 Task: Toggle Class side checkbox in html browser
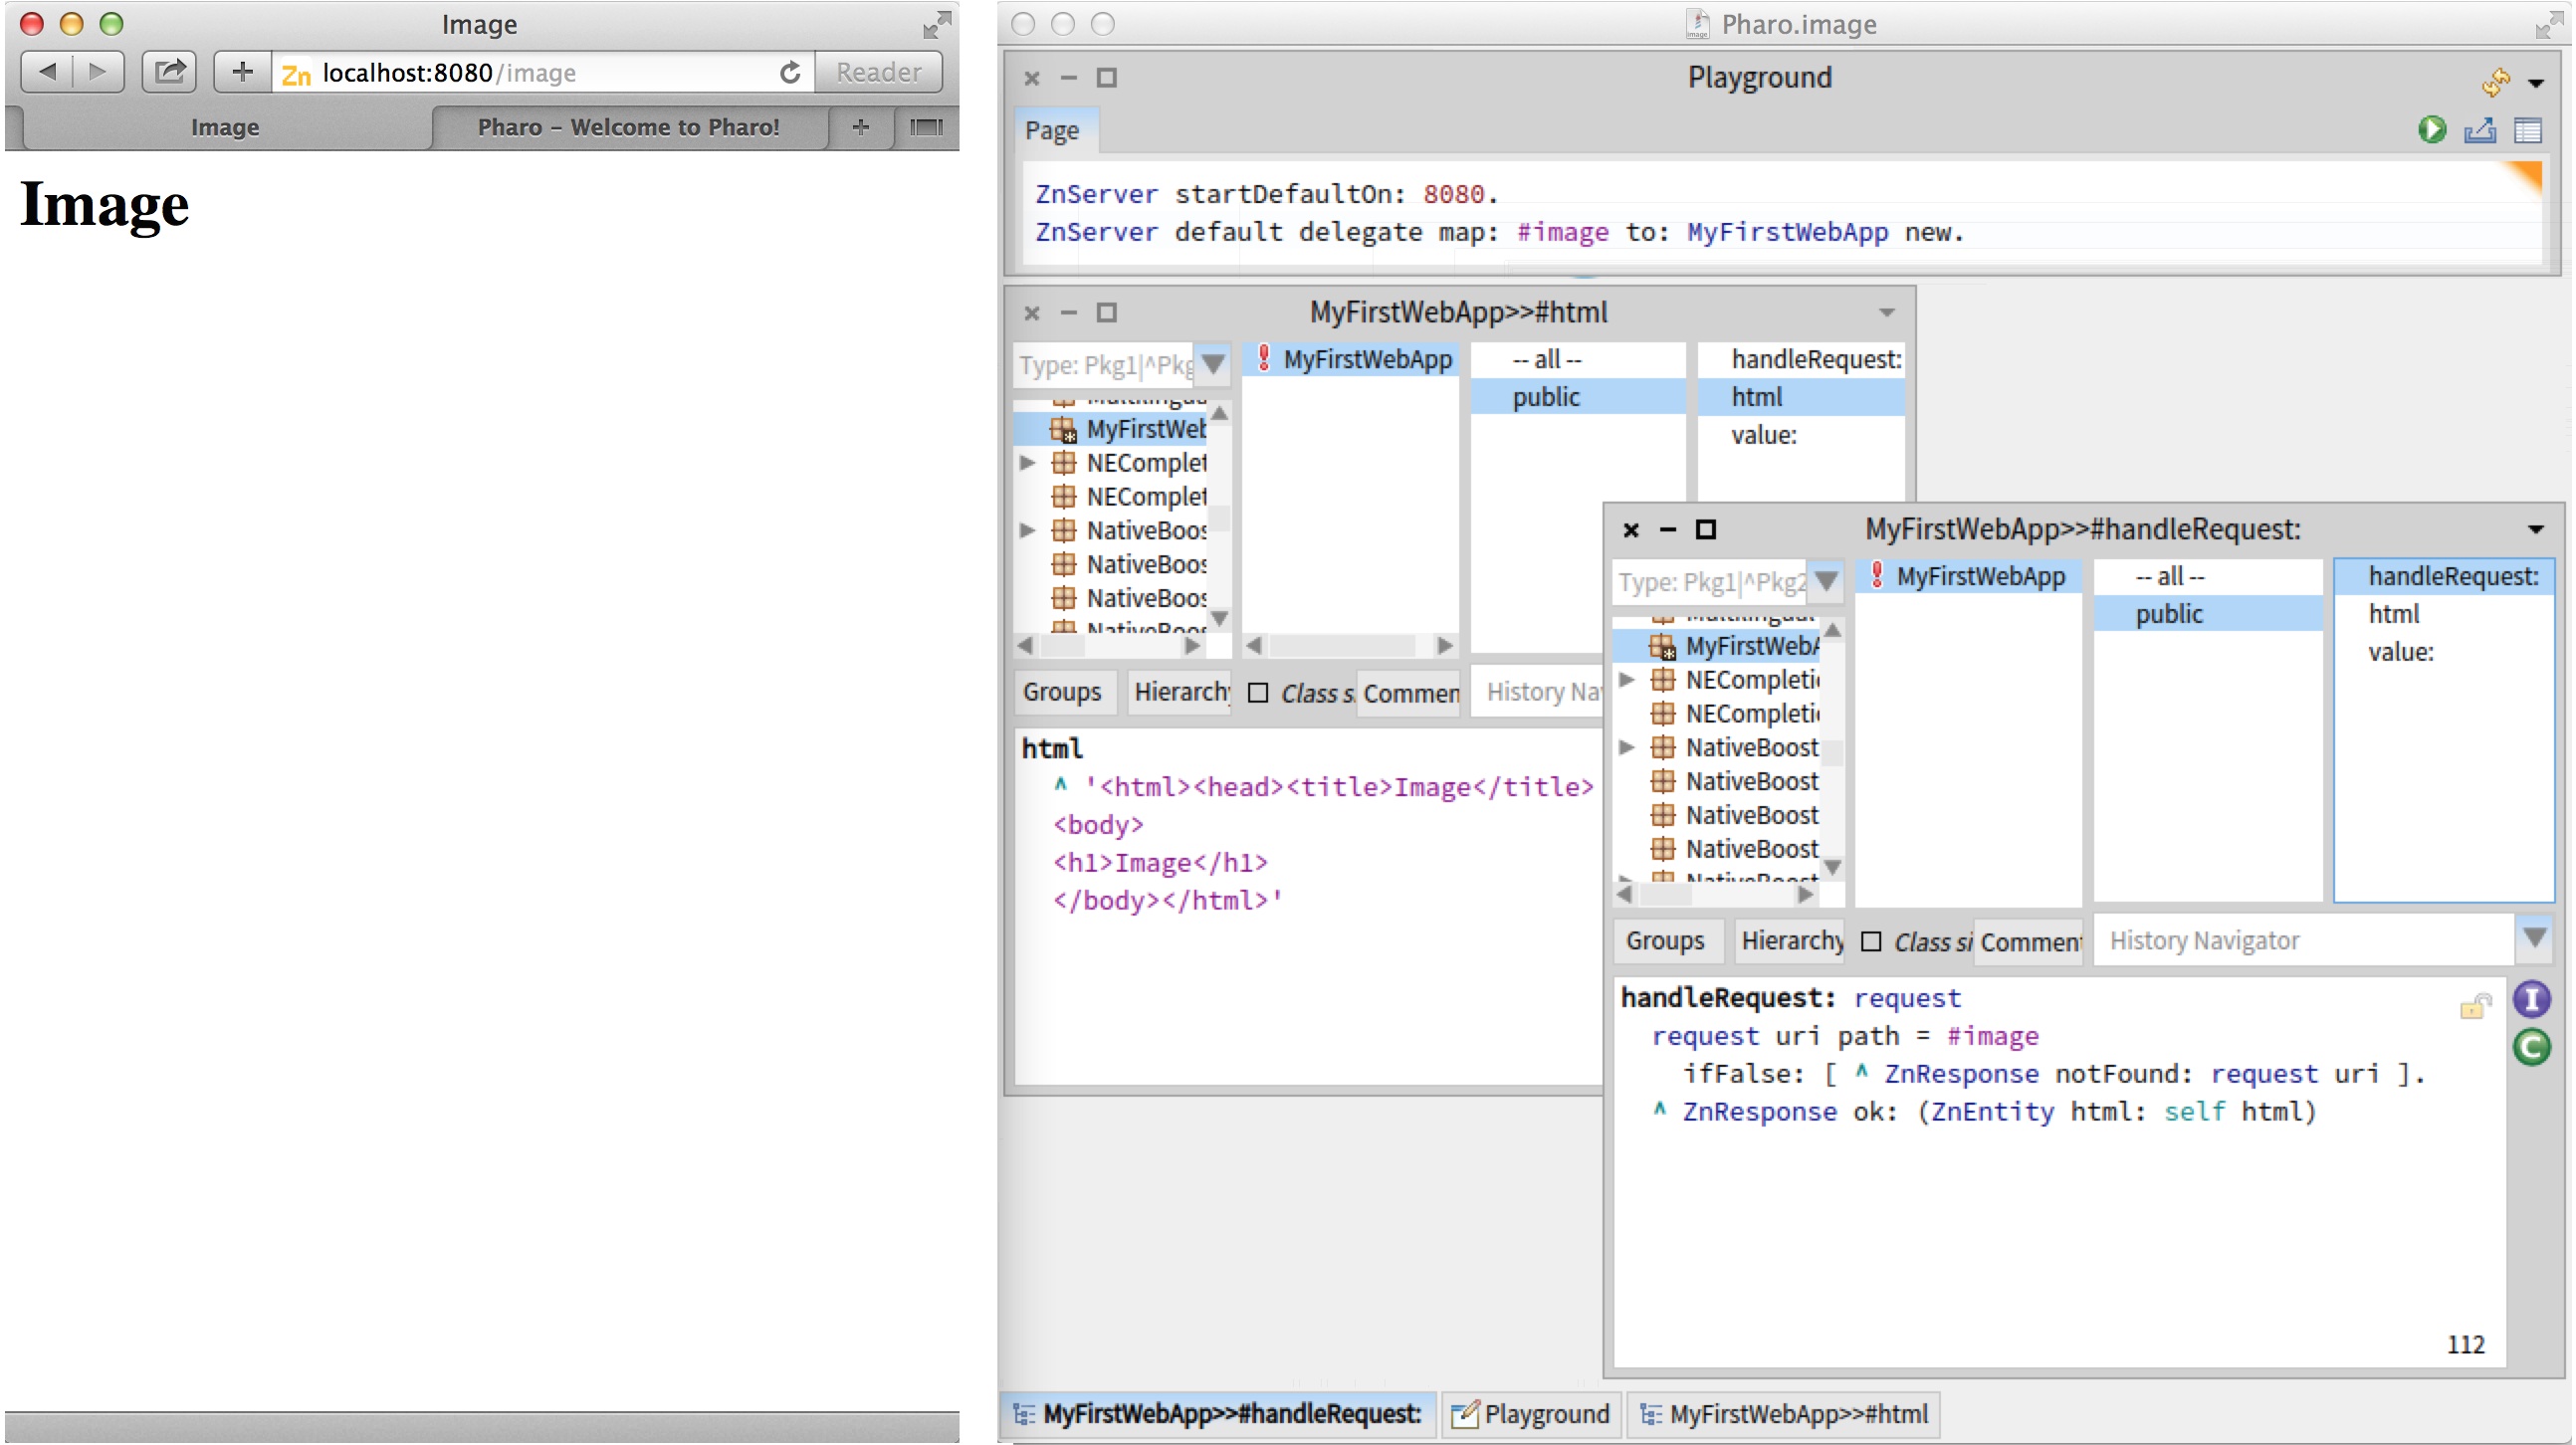(1258, 692)
